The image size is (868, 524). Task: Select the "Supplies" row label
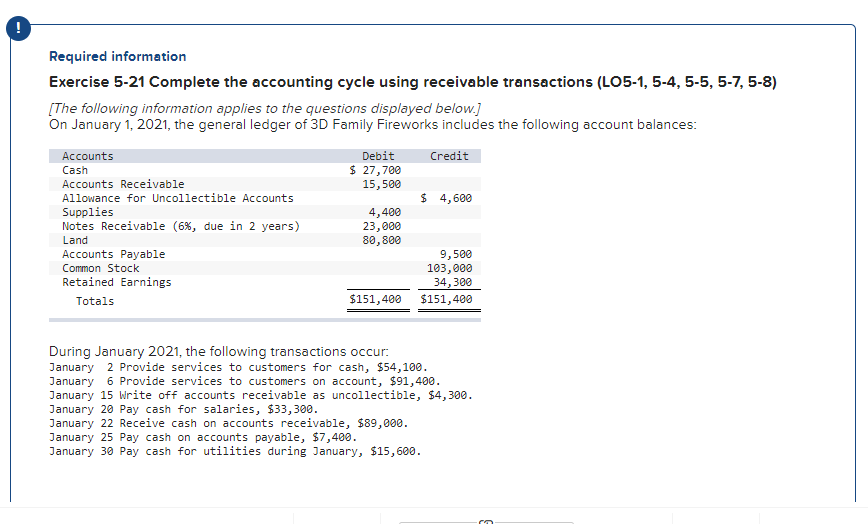pyautogui.click(x=87, y=212)
